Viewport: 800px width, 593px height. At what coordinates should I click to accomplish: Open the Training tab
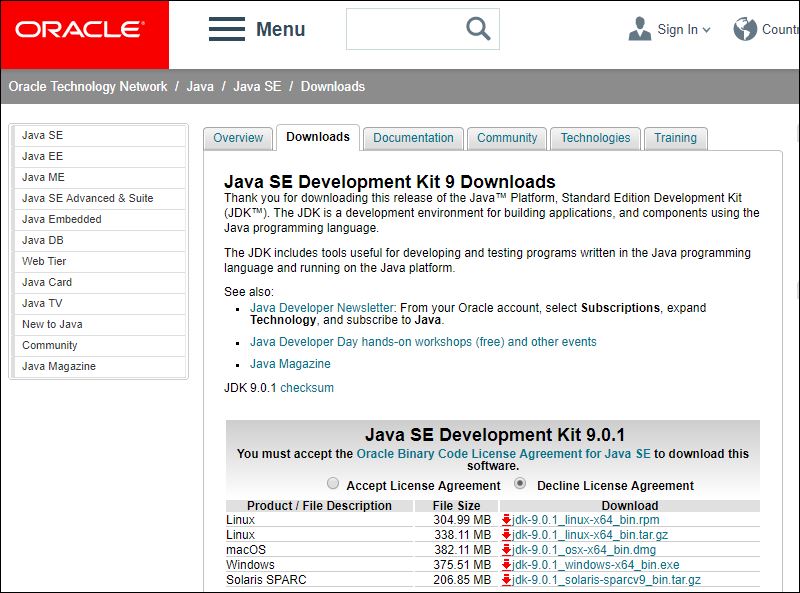676,138
